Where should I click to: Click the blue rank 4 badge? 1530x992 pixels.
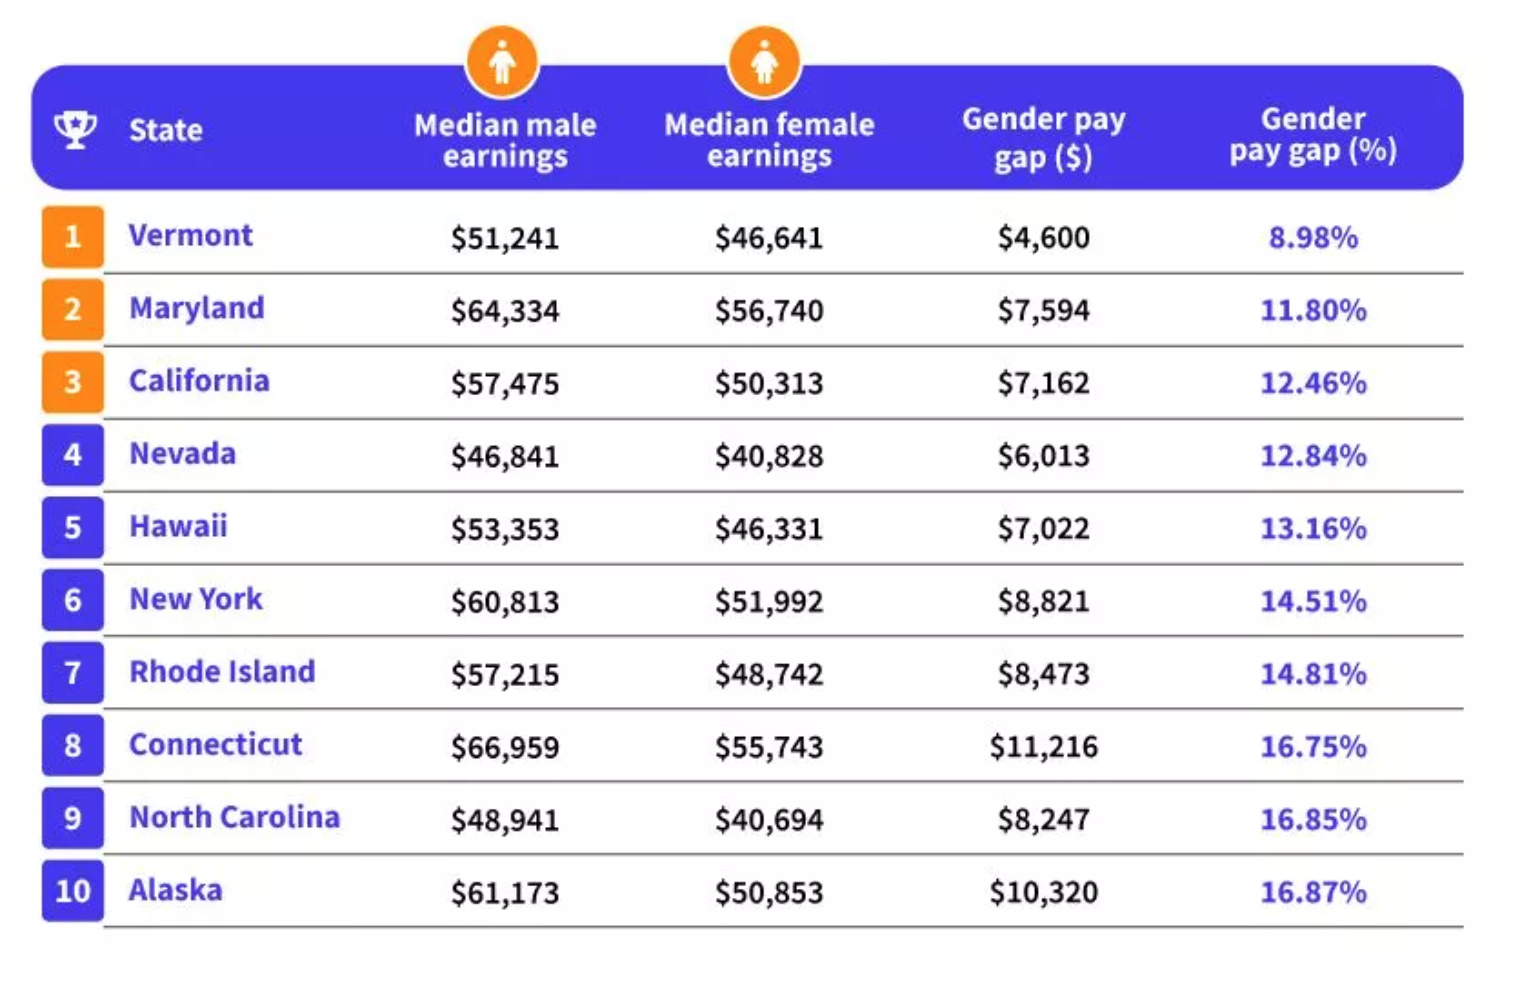click(x=72, y=455)
